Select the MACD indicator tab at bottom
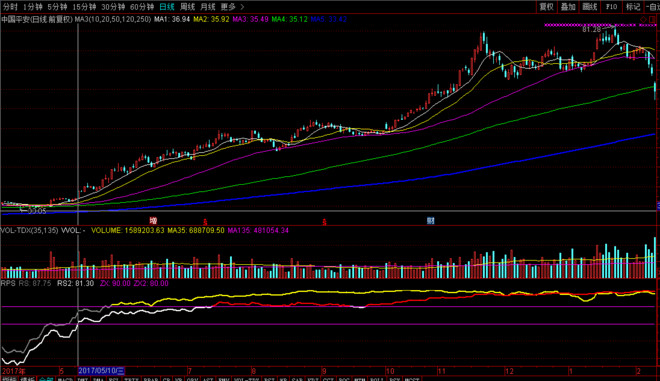Screen dimensions: 660x381 pyautogui.click(x=65, y=379)
